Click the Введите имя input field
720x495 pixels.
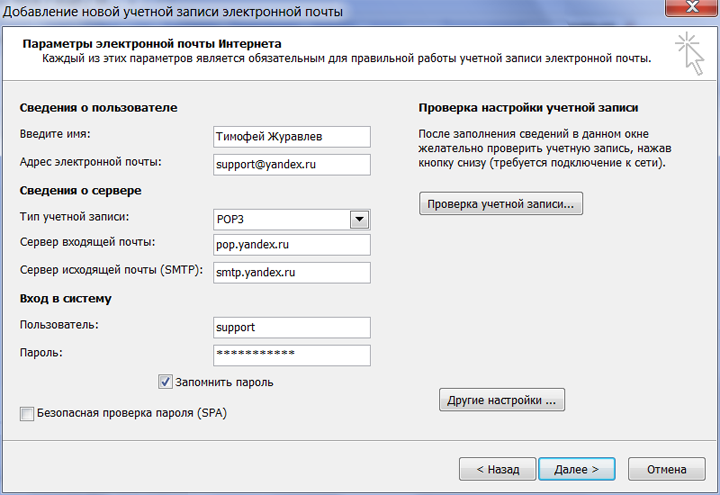pyautogui.click(x=291, y=136)
